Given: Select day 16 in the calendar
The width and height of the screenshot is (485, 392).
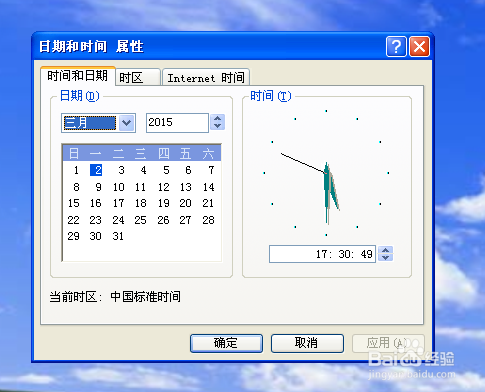Looking at the screenshot, I should [96, 203].
